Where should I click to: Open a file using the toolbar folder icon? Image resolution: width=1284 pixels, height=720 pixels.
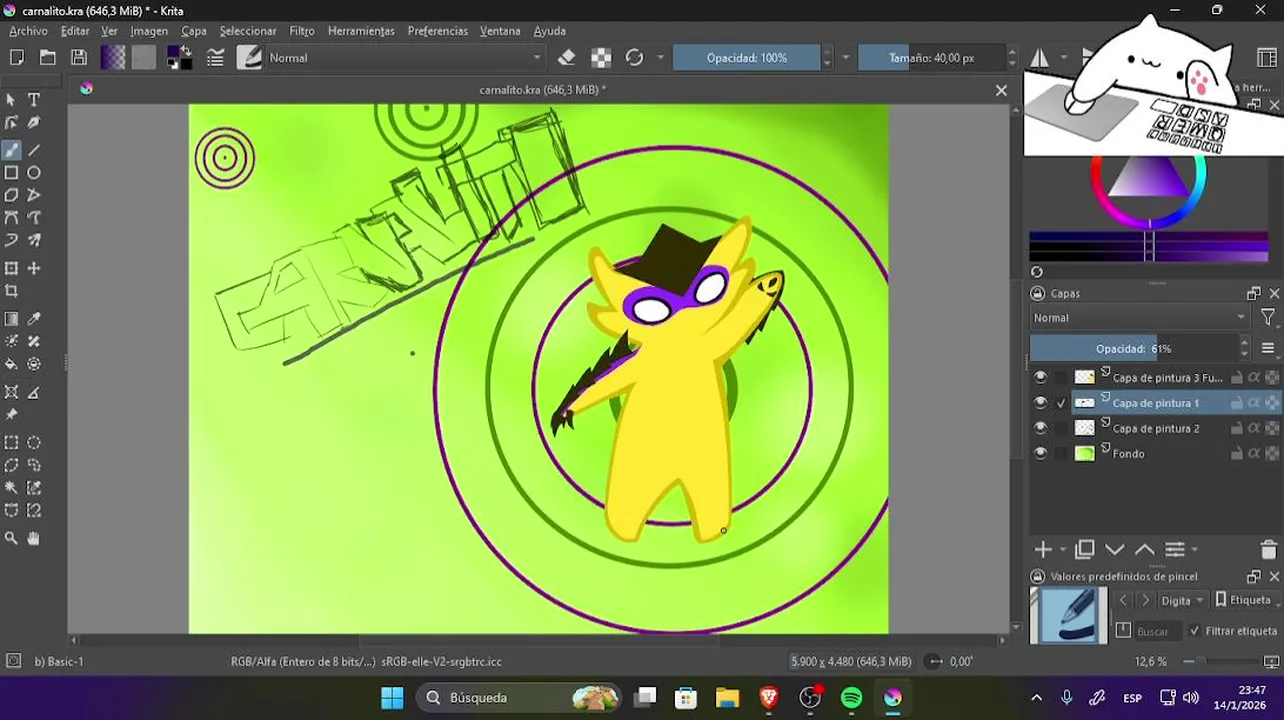(x=48, y=58)
